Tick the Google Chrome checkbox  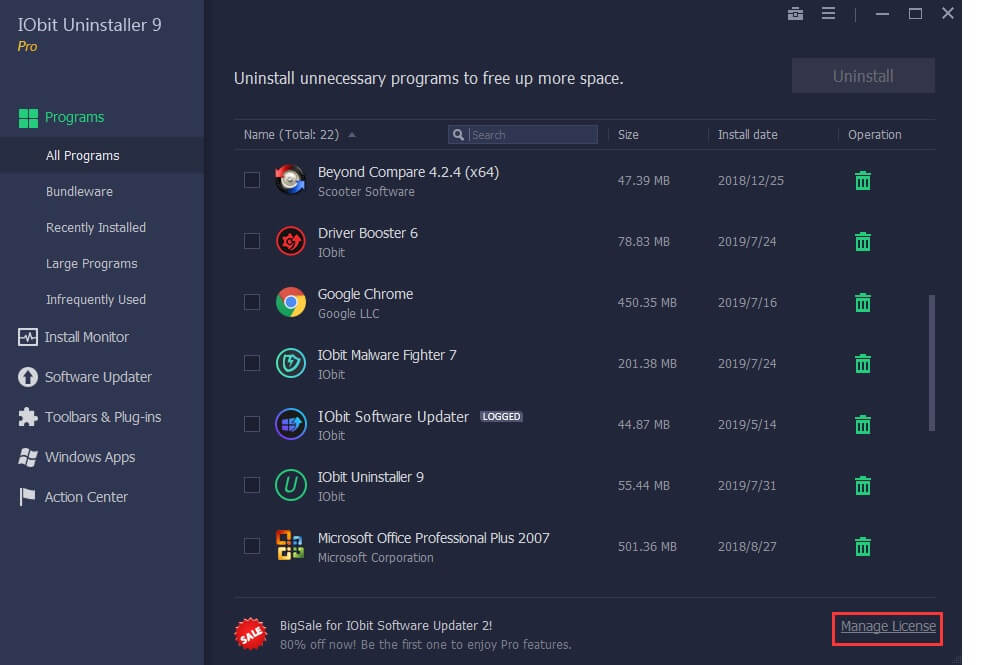(252, 302)
